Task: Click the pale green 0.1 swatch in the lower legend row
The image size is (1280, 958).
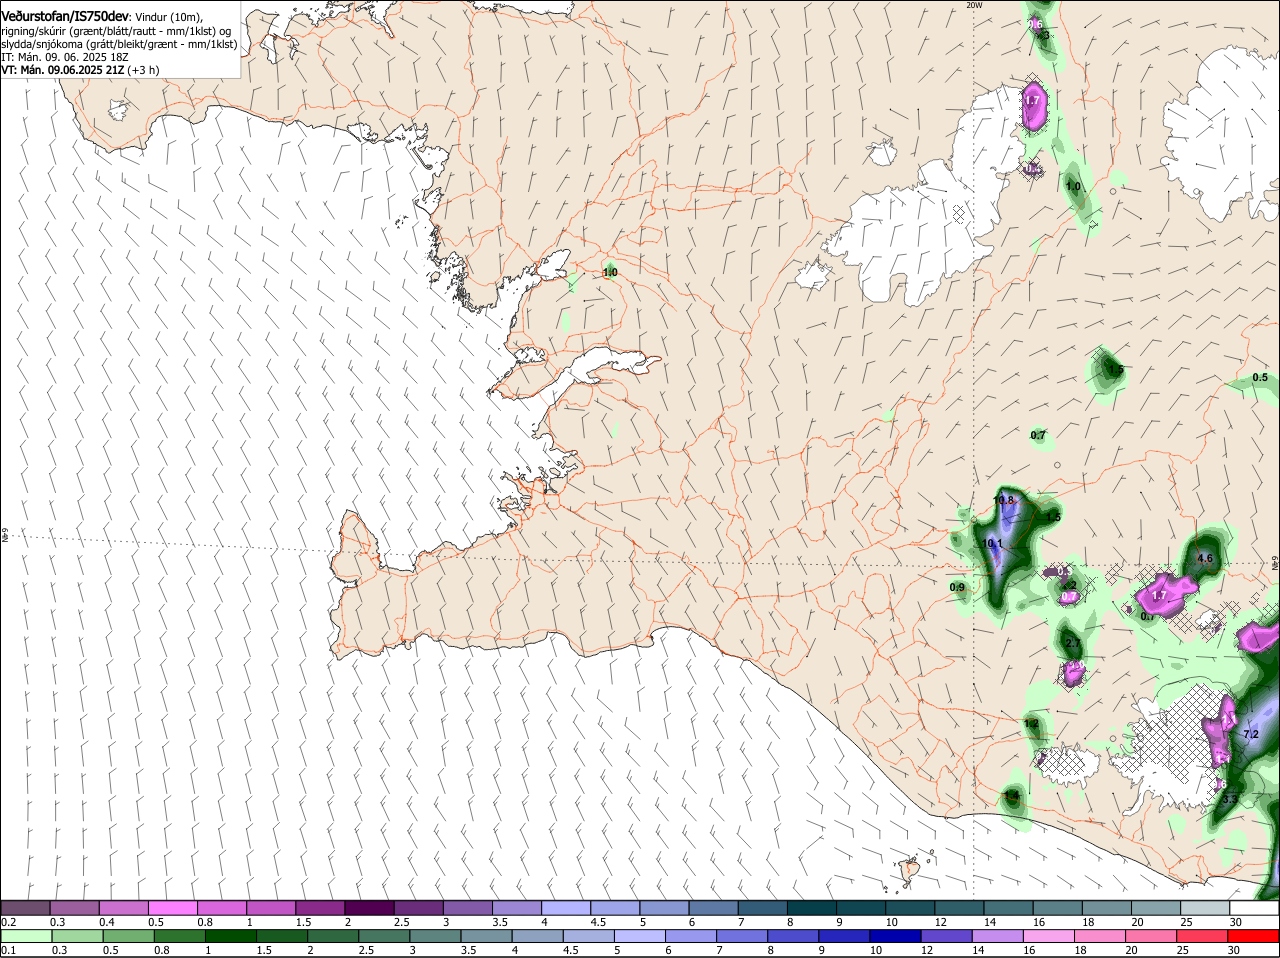Action: [26, 935]
